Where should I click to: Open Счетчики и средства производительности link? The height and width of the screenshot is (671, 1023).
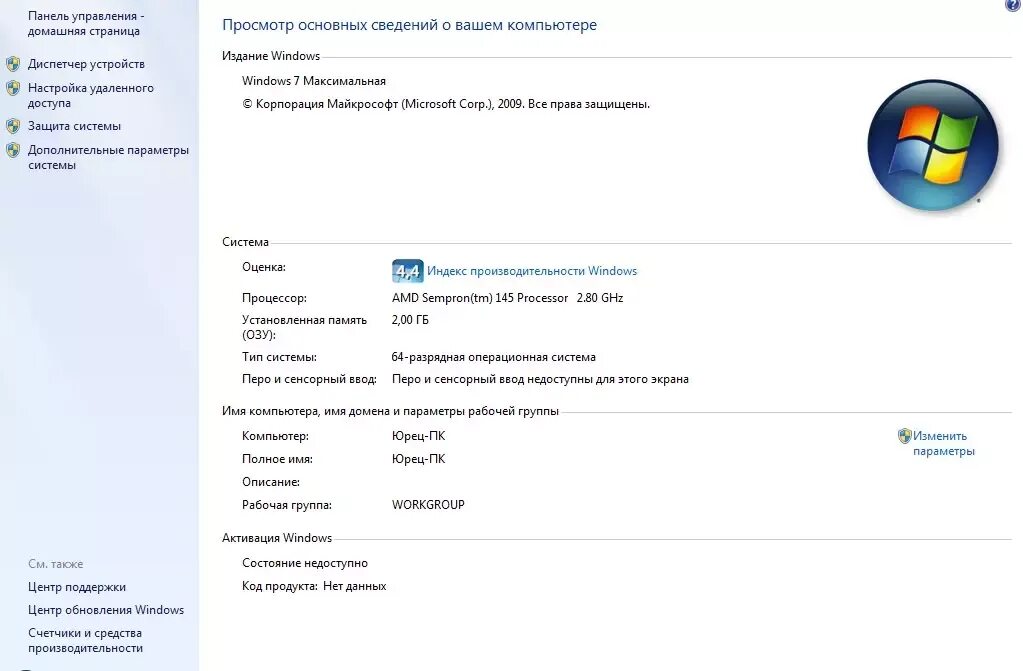click(85, 640)
